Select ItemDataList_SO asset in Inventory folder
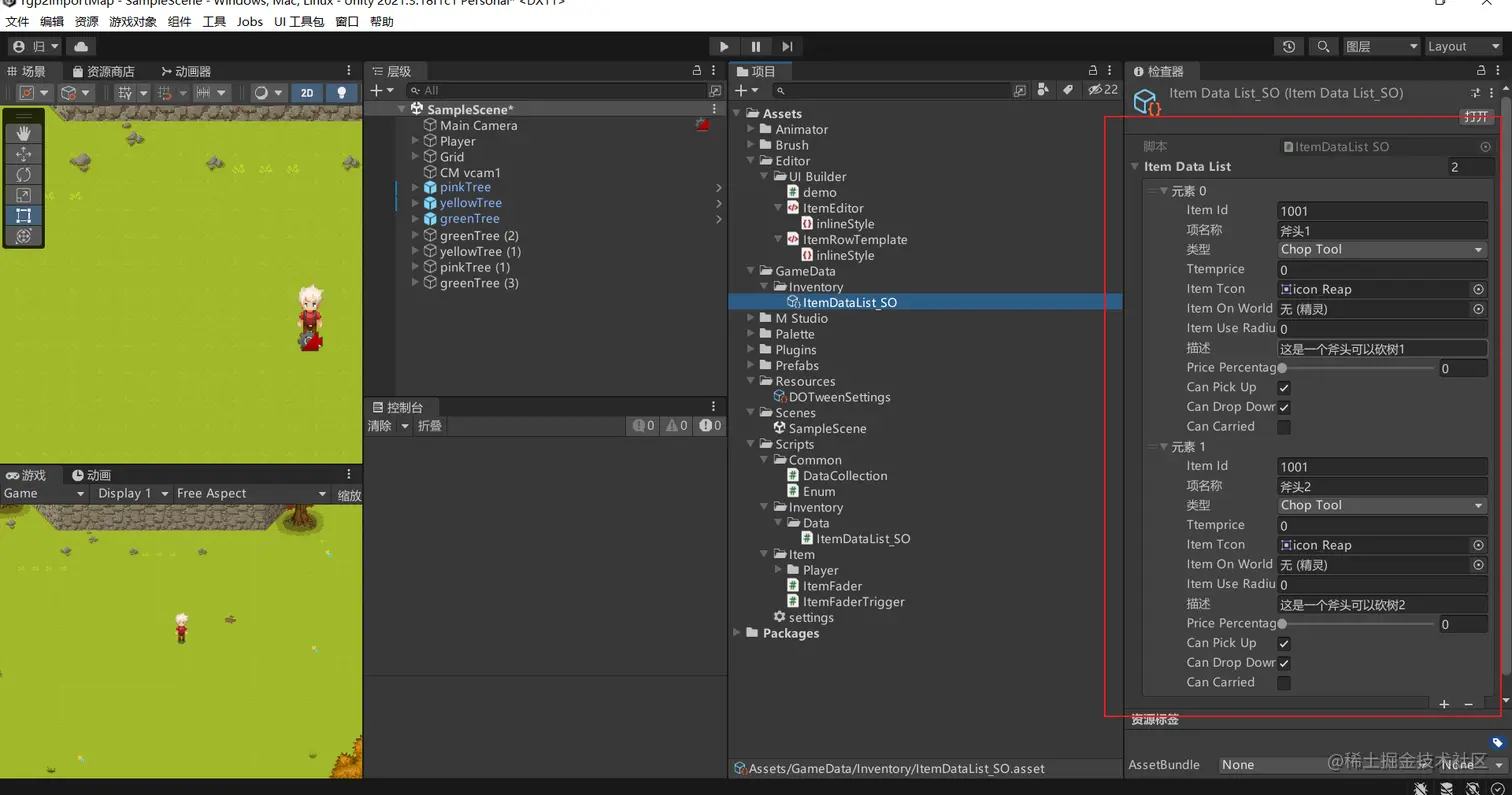Screen dimensions: 1512x795 point(849,302)
